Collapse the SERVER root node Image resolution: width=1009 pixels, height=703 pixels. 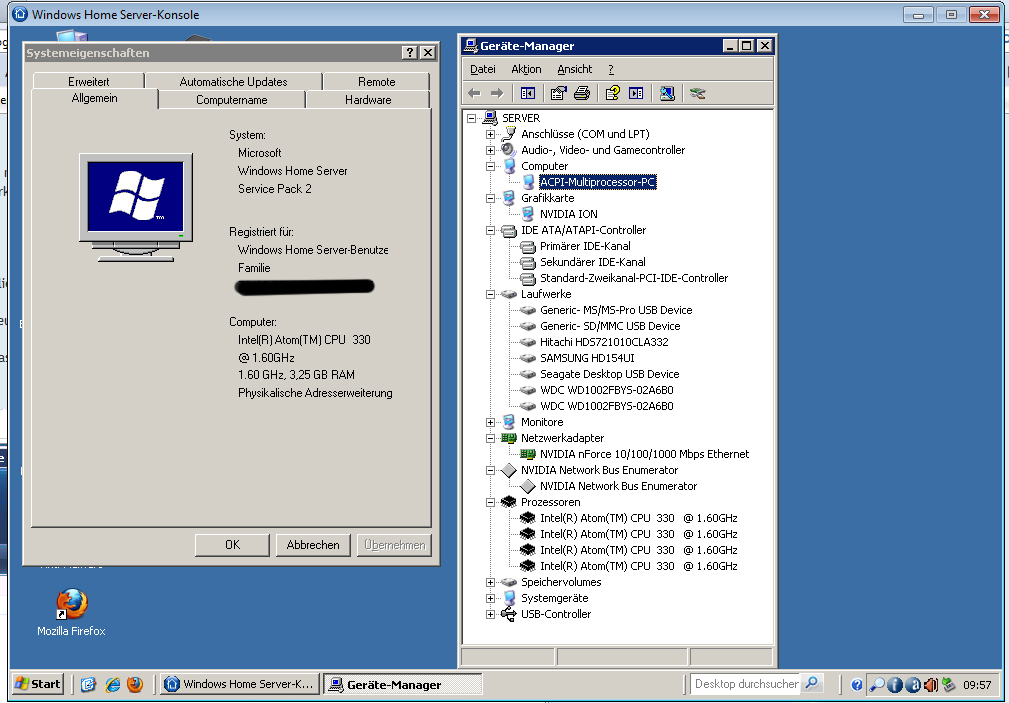point(472,118)
